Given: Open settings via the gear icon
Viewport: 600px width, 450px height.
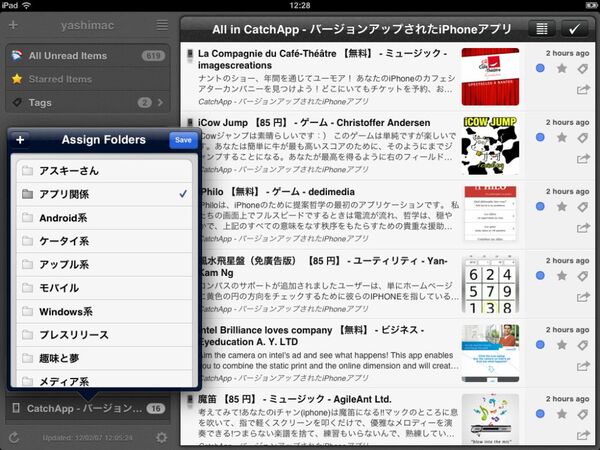Looking at the screenshot, I should click(161, 437).
